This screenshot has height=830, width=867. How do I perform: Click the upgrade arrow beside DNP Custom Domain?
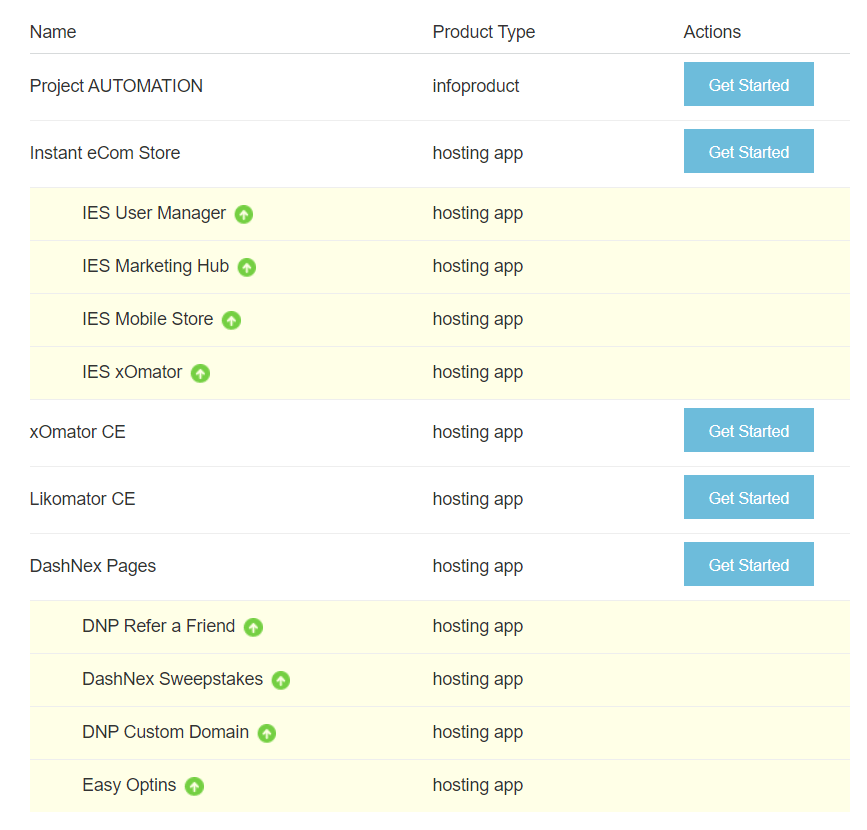(x=266, y=733)
